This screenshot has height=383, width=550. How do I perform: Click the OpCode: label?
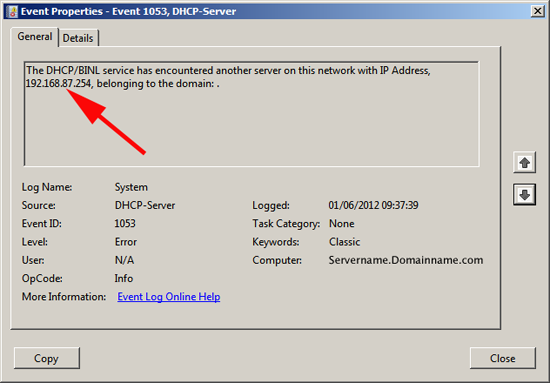coord(42,278)
